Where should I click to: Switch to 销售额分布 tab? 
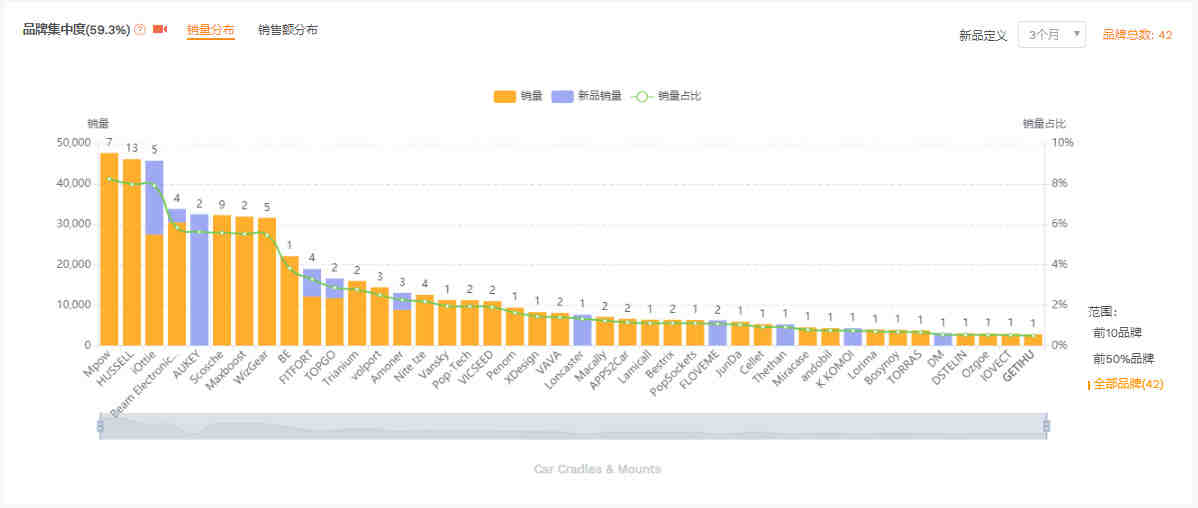(288, 30)
